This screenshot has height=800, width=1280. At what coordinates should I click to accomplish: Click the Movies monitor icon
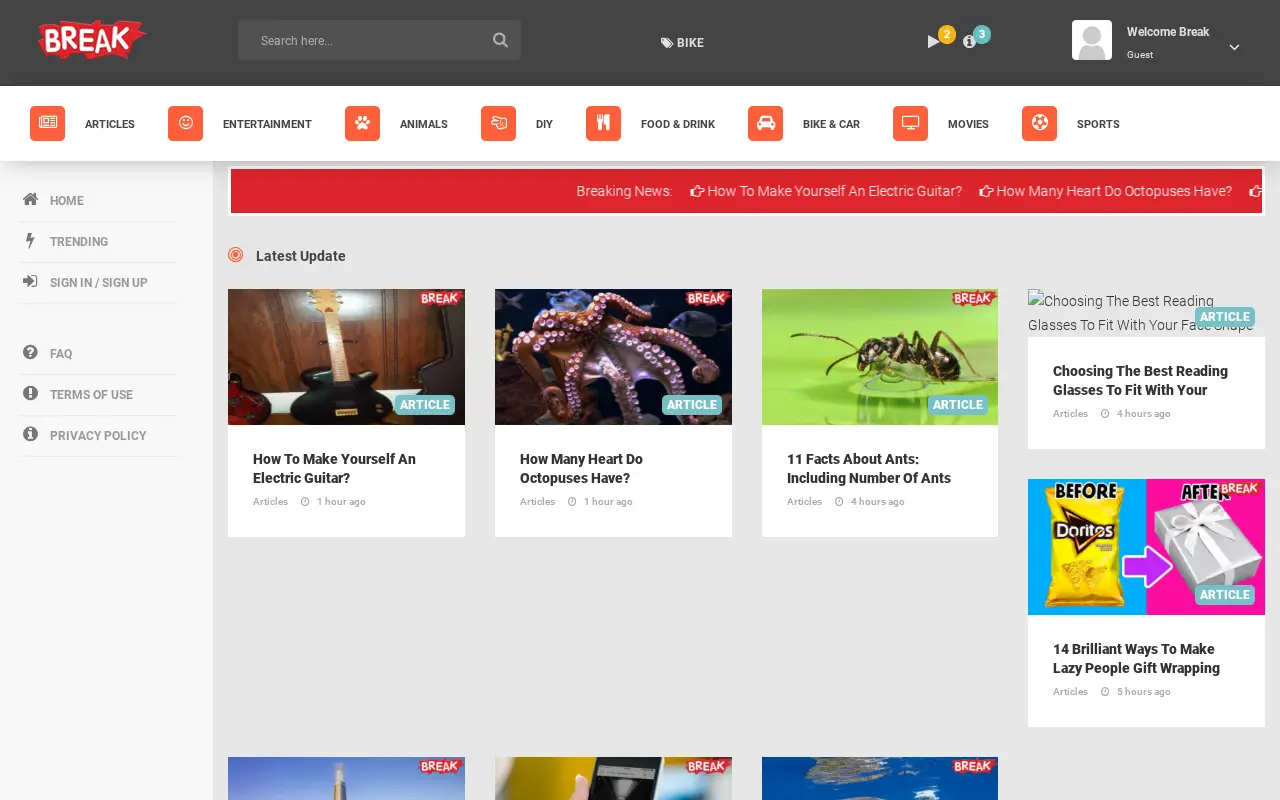click(x=910, y=124)
